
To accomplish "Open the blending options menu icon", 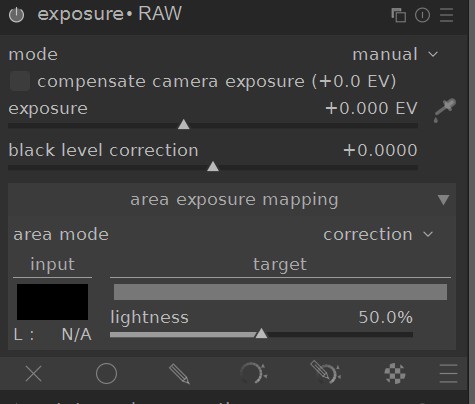I will click(x=448, y=373).
